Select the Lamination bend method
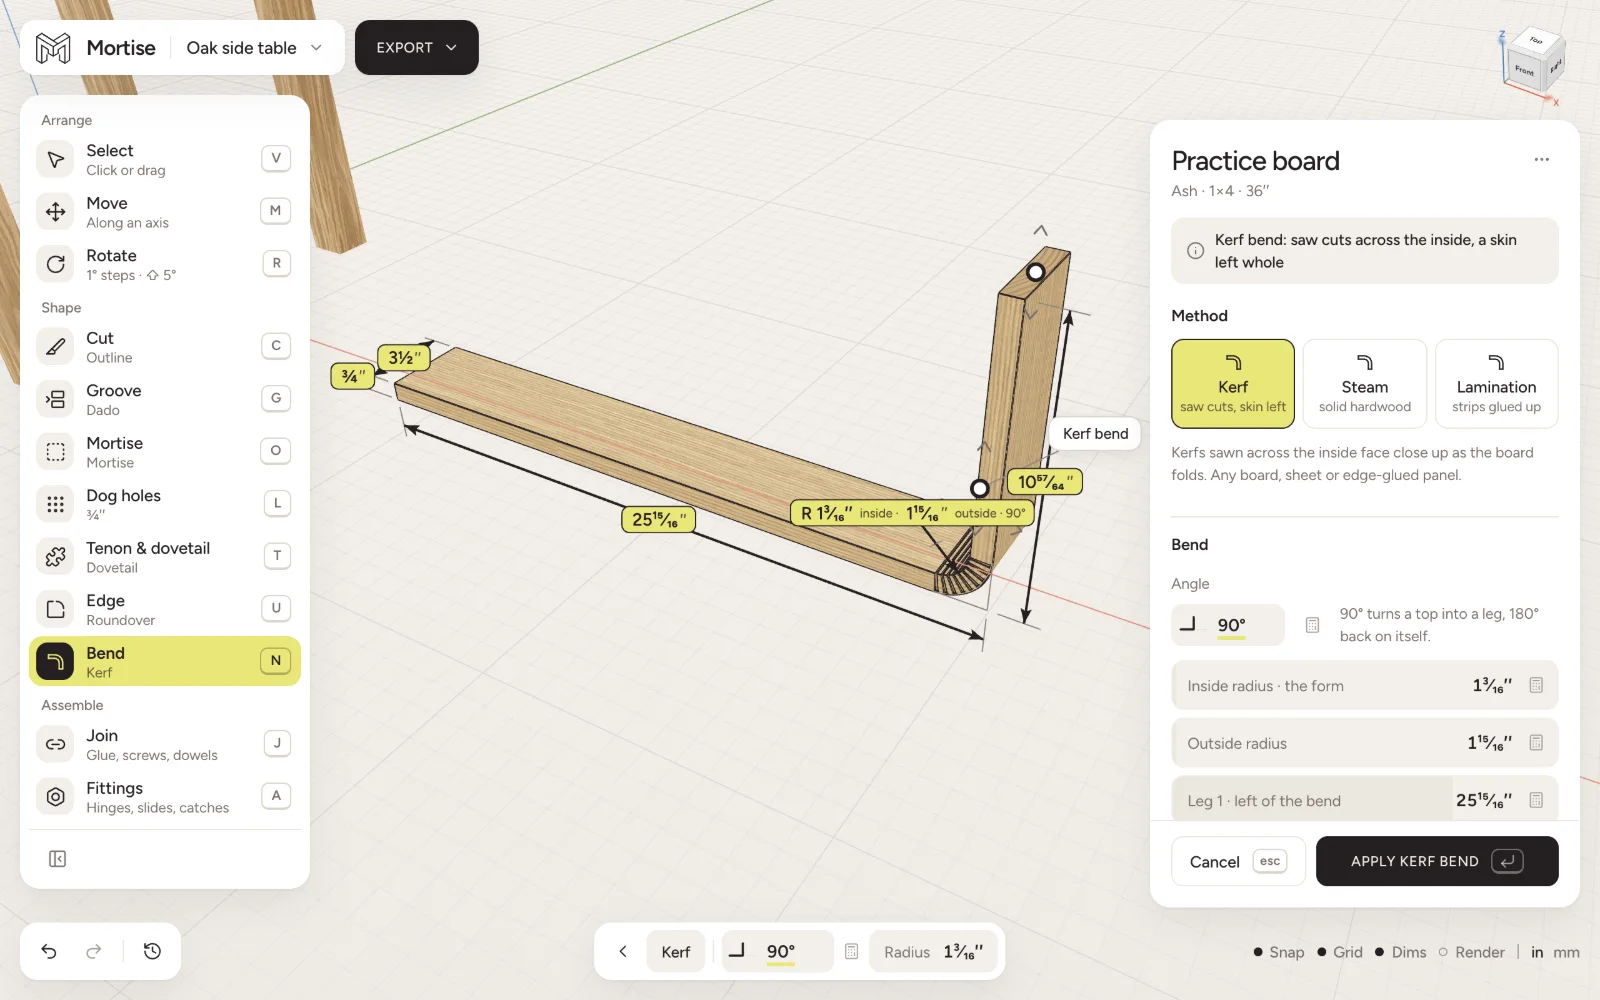 [1496, 384]
